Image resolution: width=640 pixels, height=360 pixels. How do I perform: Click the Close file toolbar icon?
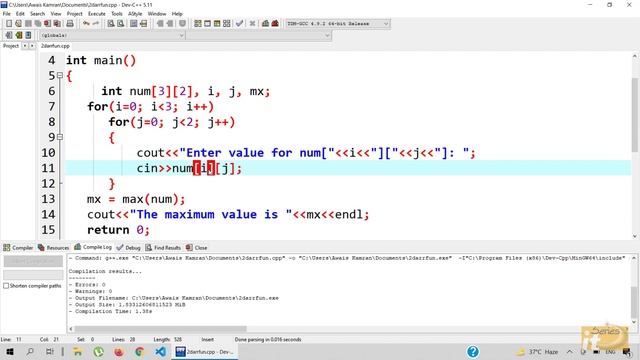(48, 24)
